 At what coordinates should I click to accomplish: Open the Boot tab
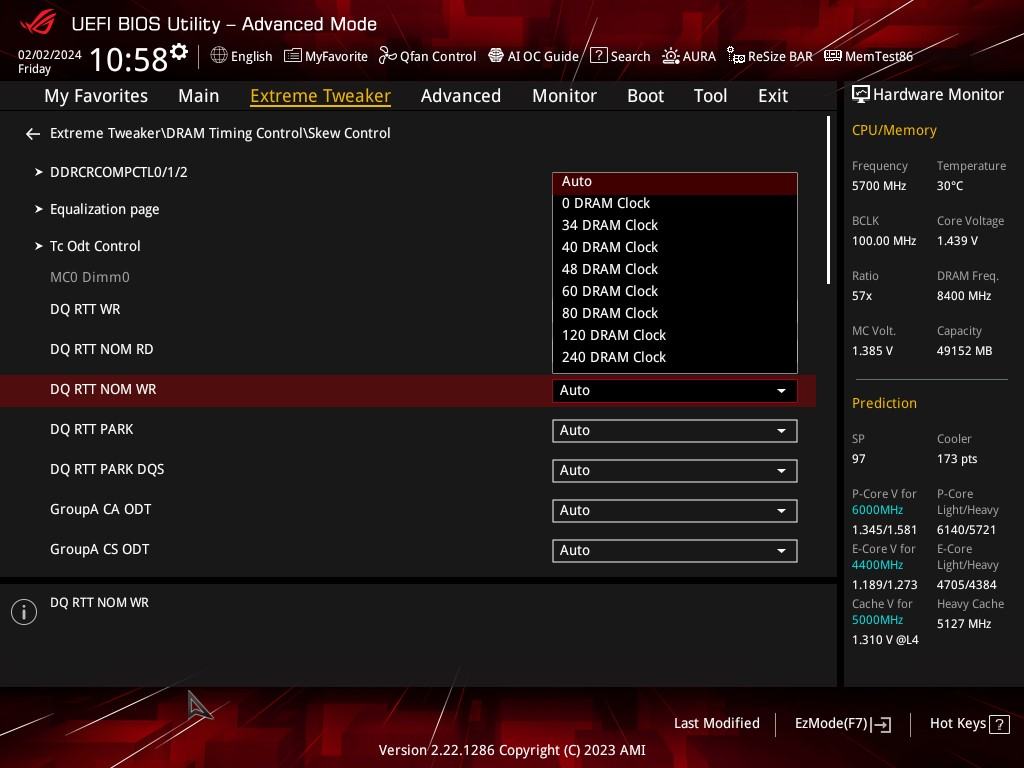pyautogui.click(x=645, y=96)
